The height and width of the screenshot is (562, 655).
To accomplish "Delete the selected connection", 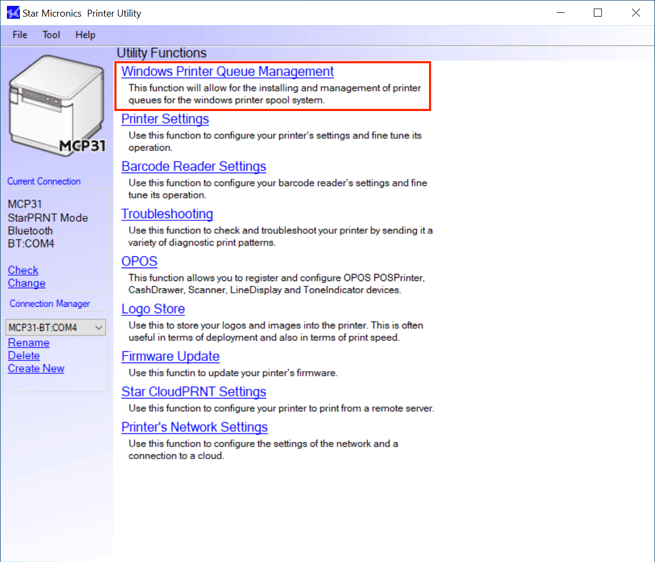I will pyautogui.click(x=24, y=356).
